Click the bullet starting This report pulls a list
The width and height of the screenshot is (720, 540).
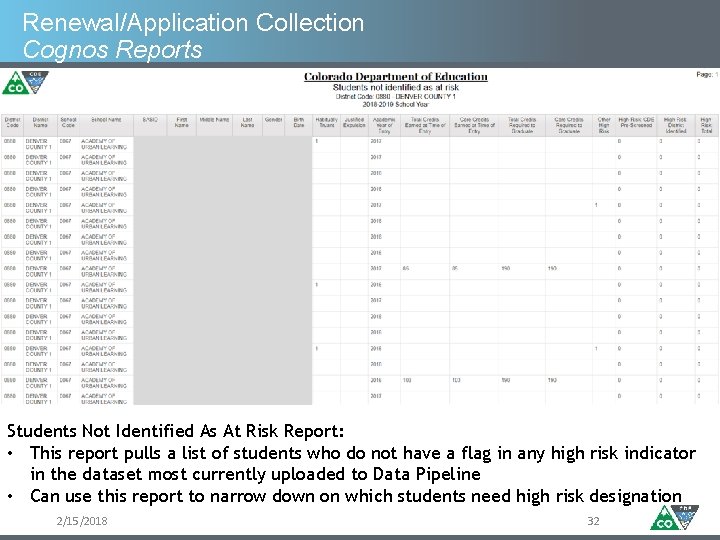[x=363, y=463]
